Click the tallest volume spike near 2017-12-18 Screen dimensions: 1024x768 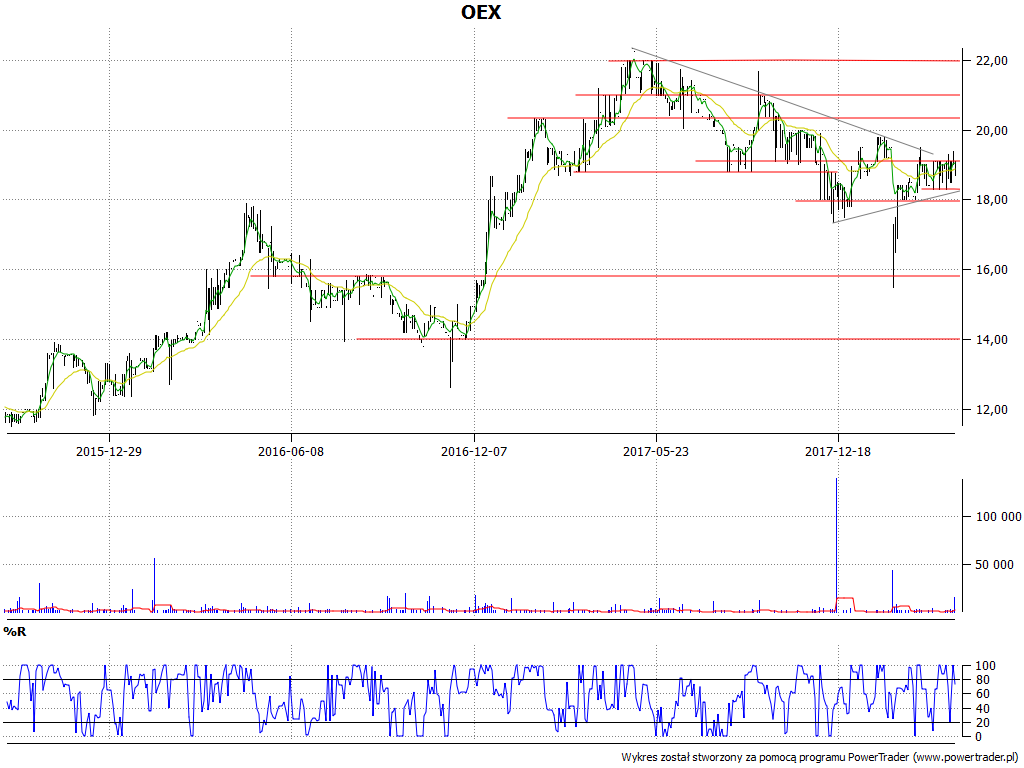tap(837, 545)
